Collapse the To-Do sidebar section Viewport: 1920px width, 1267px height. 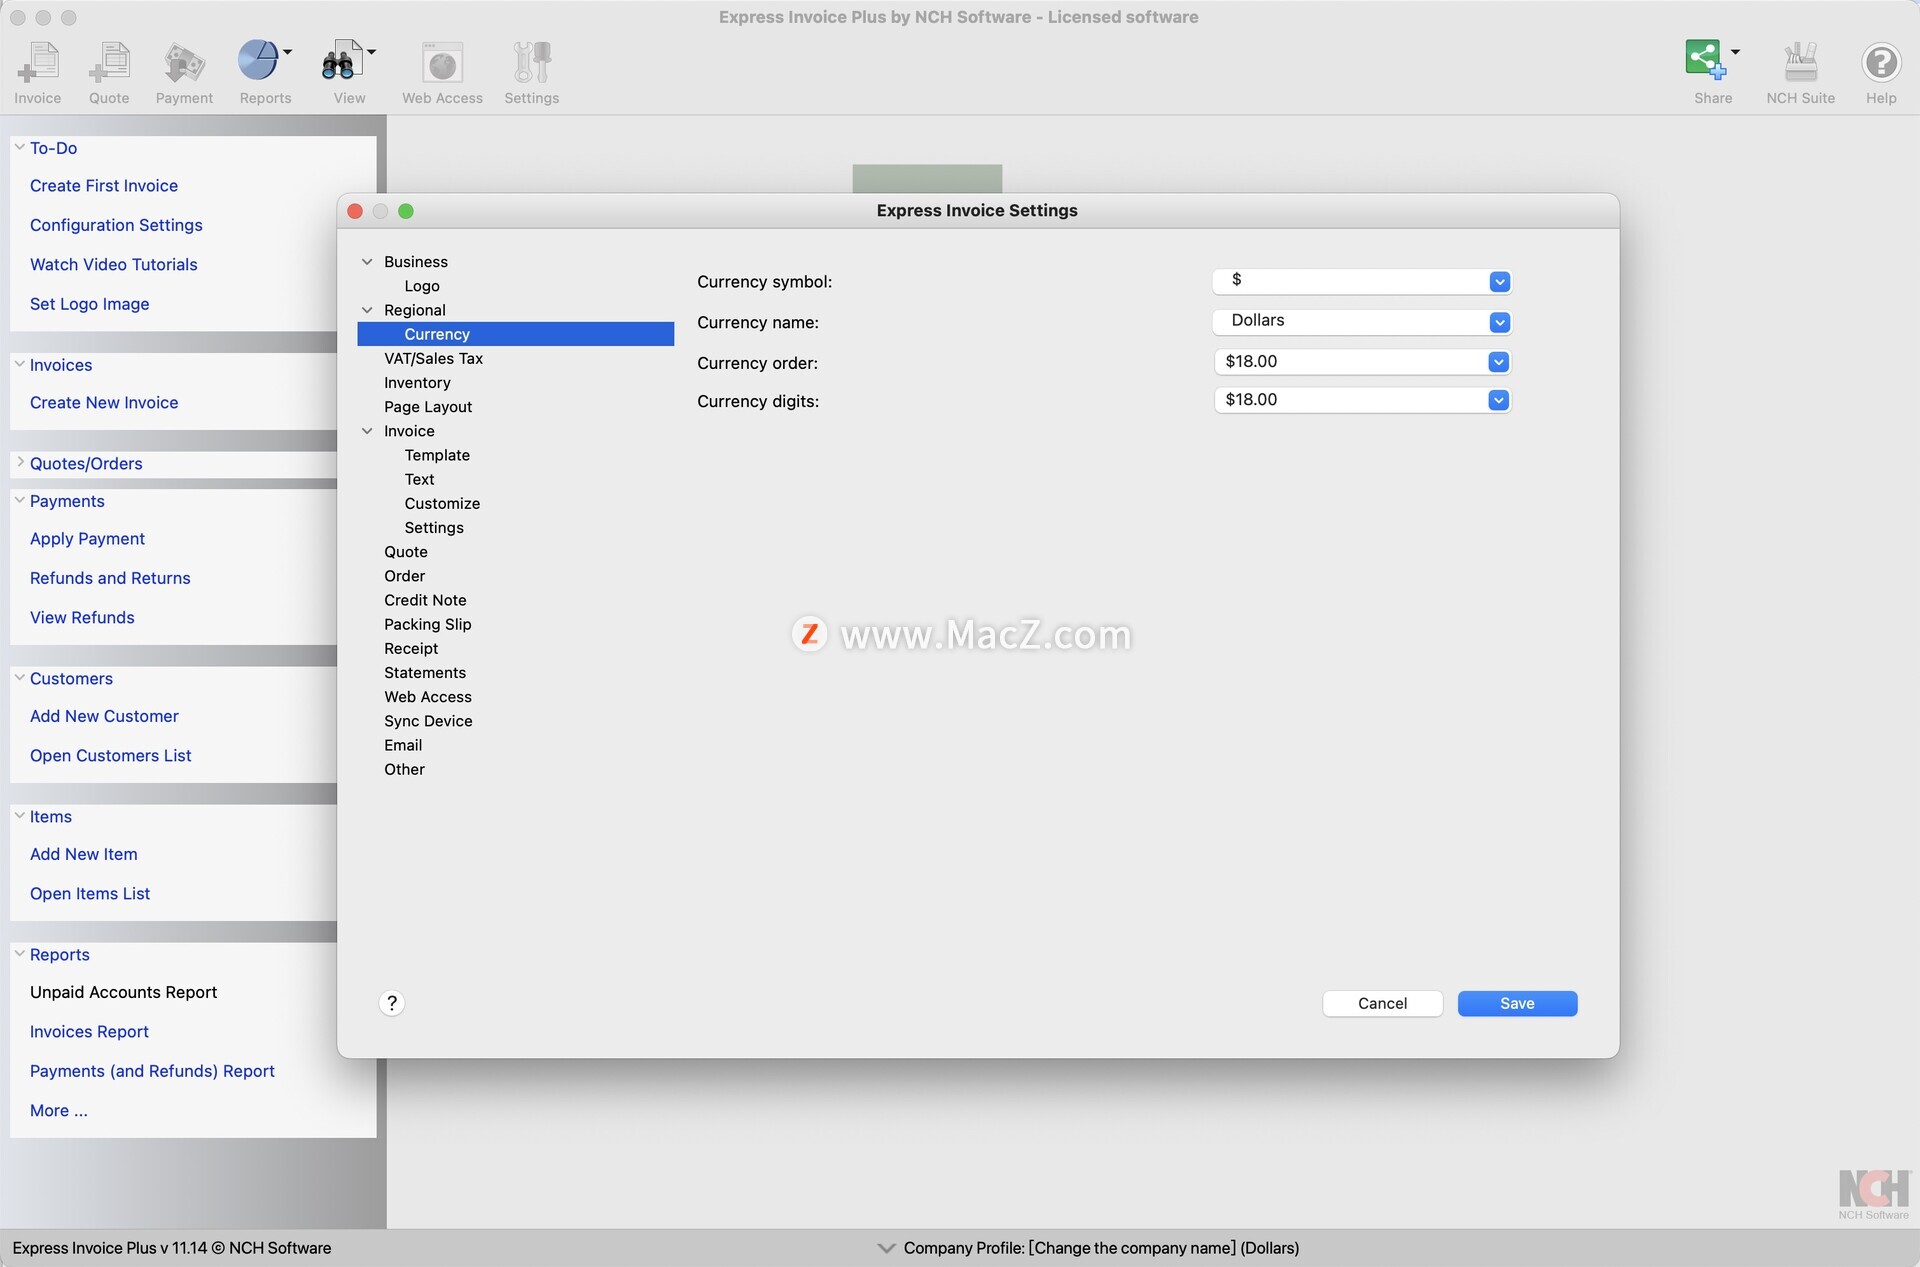[19, 147]
